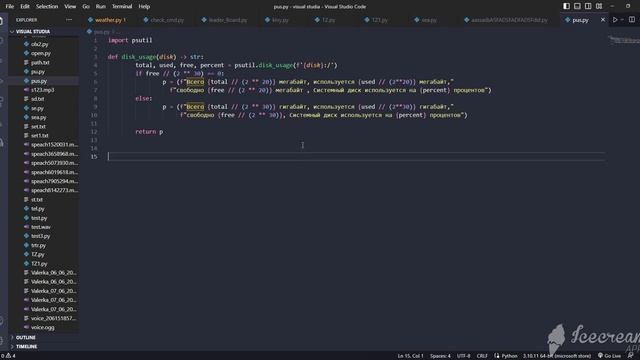The image size is (640, 360).
Task: Select the Python 3.10.11 interpreter status entry
Action: tap(557, 356)
